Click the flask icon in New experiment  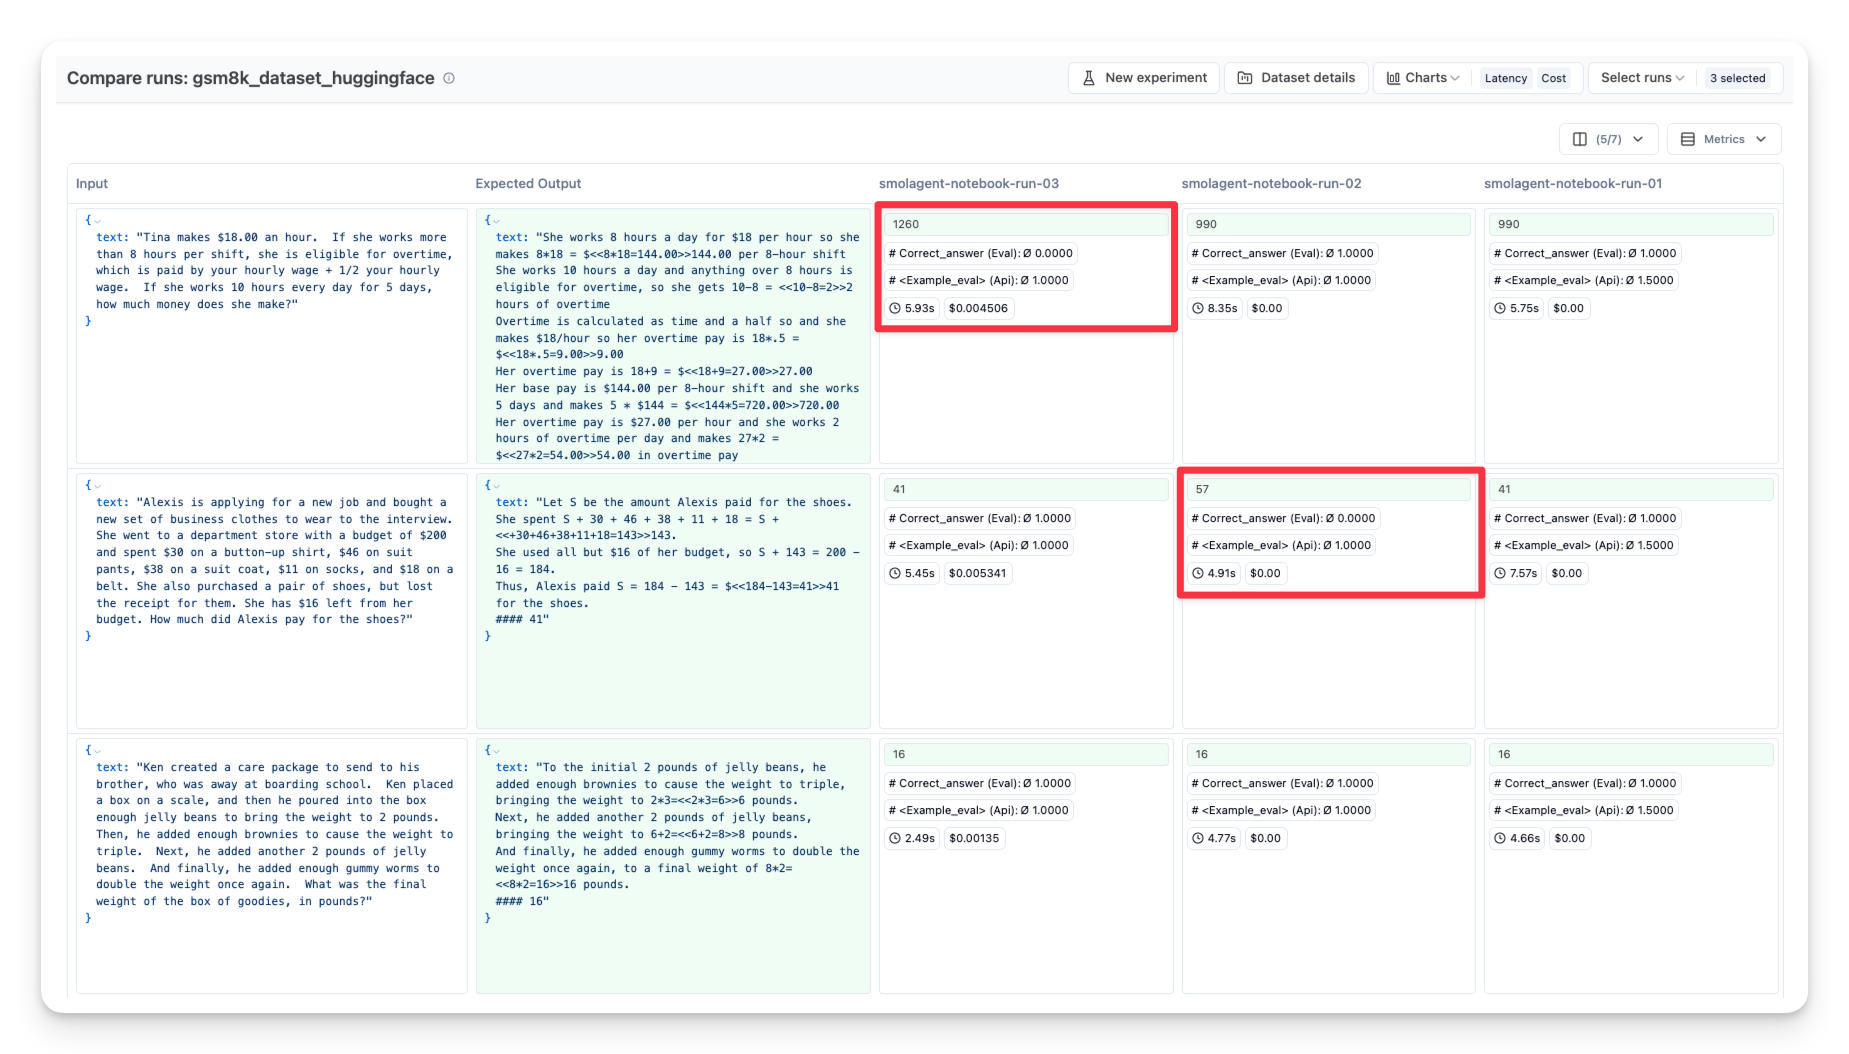(x=1089, y=78)
